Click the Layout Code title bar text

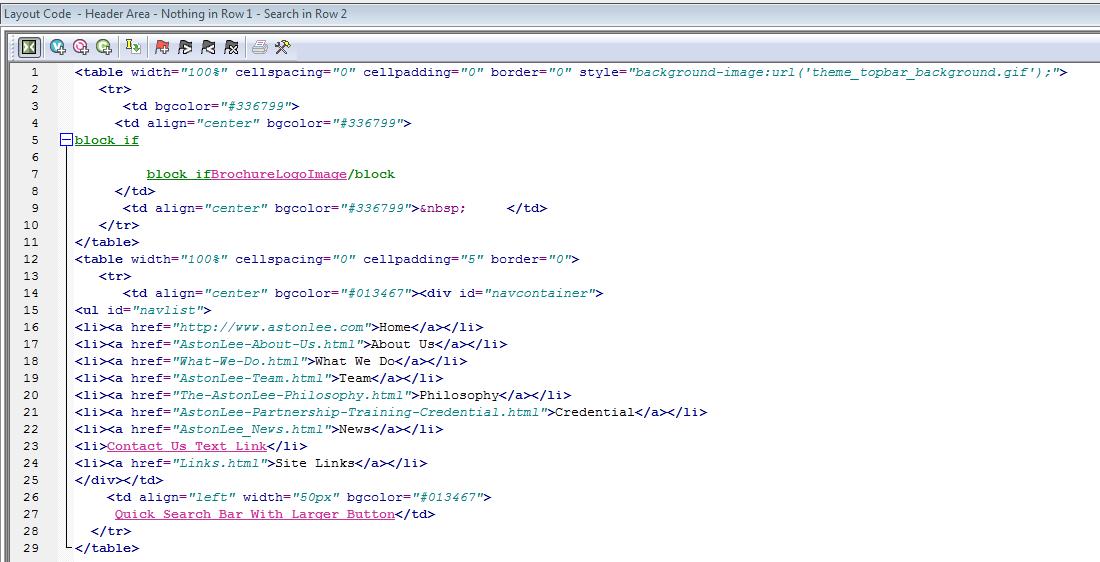tap(175, 14)
